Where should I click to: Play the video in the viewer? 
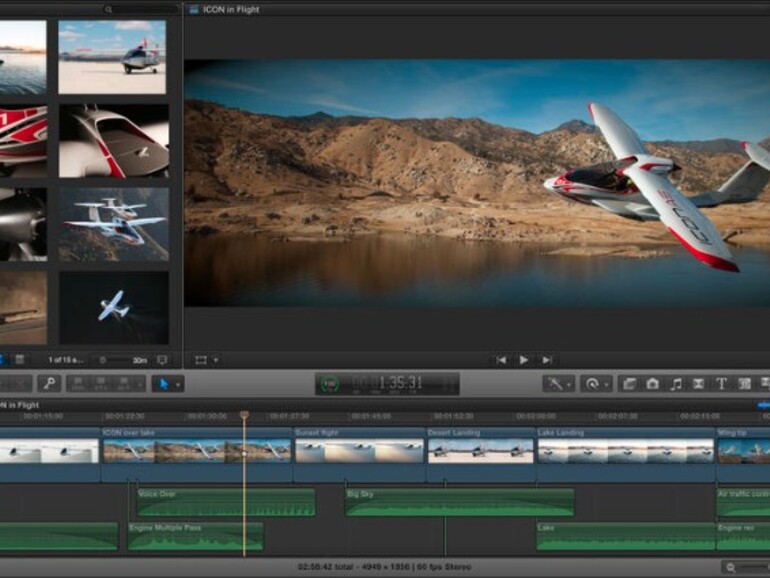(523, 360)
